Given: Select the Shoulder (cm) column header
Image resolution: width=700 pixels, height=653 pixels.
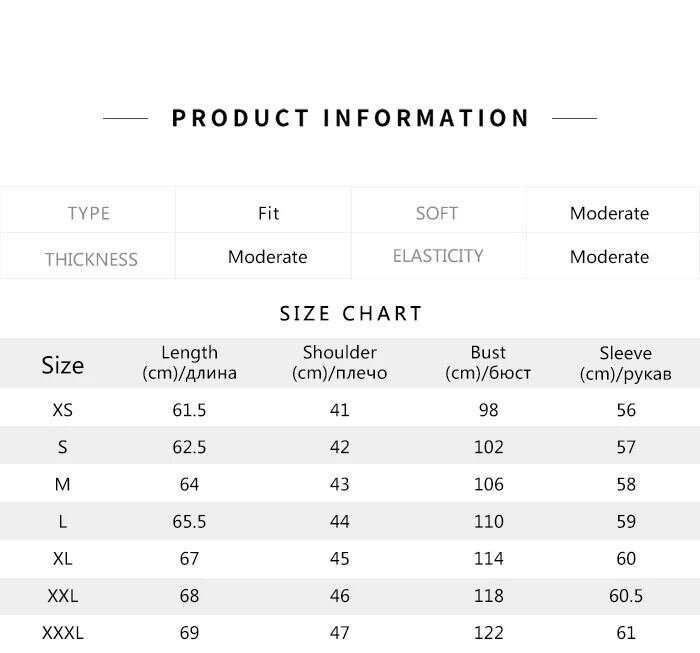Looking at the screenshot, I should 339,363.
